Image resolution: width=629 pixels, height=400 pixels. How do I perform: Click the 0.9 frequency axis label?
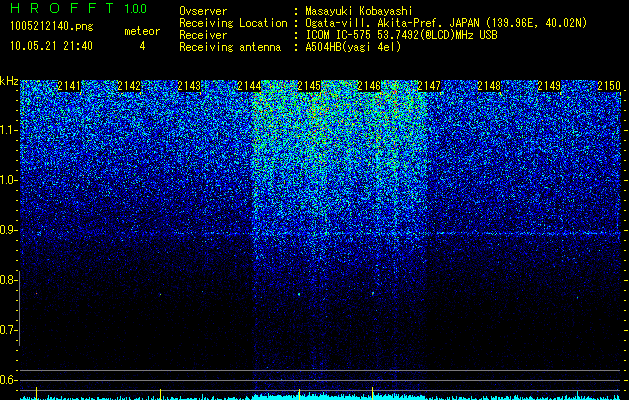[x=8, y=230]
